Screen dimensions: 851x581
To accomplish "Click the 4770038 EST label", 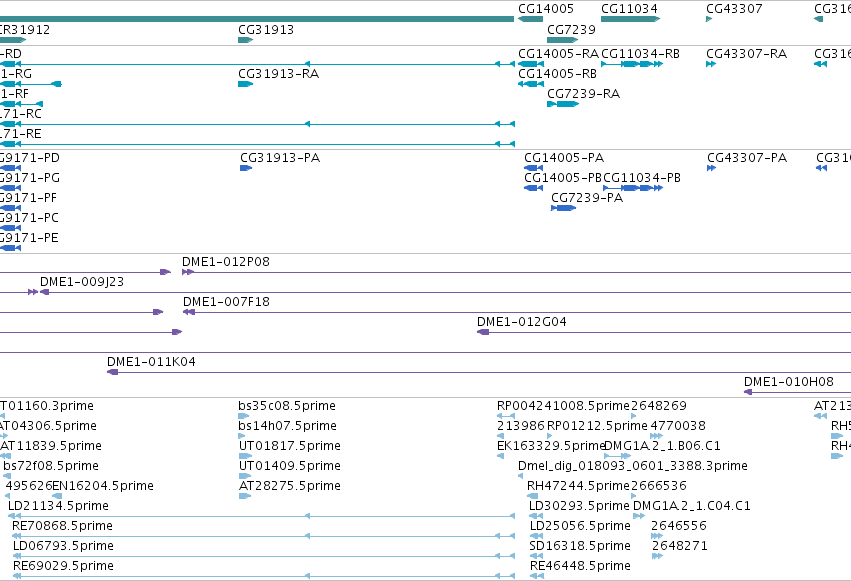I will (678, 426).
